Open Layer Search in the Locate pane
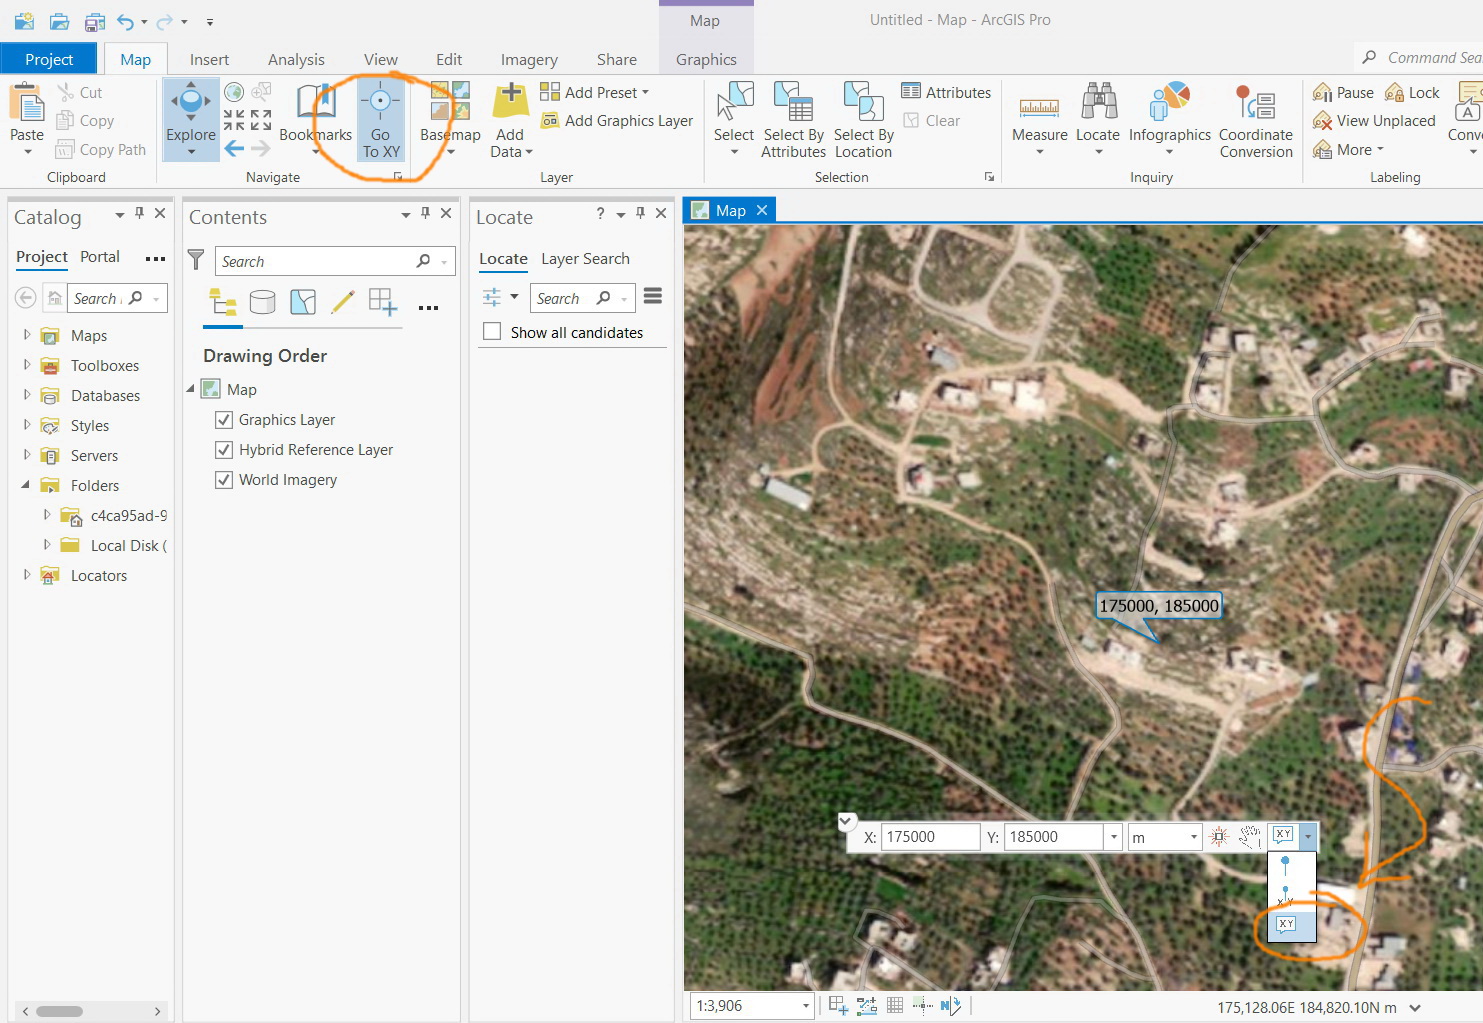Screen dimensions: 1483x1023 pyautogui.click(x=584, y=258)
